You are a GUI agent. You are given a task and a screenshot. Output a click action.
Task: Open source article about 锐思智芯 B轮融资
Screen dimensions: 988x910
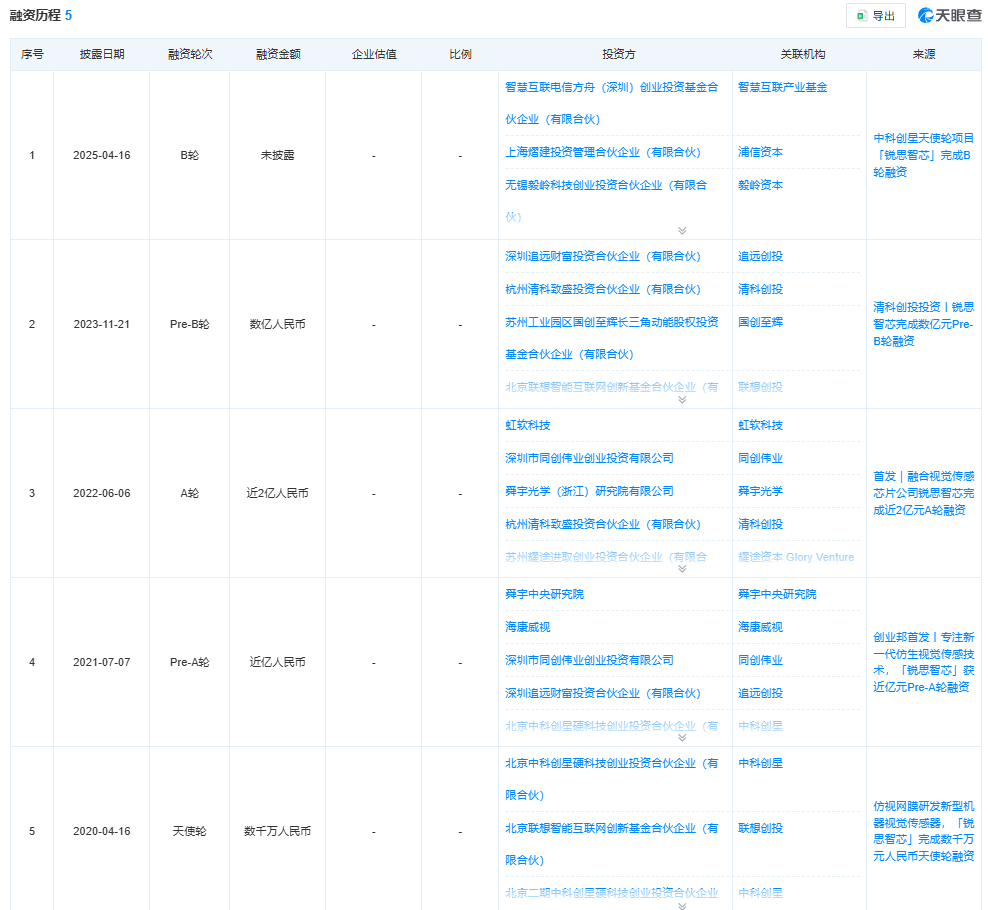tap(923, 155)
